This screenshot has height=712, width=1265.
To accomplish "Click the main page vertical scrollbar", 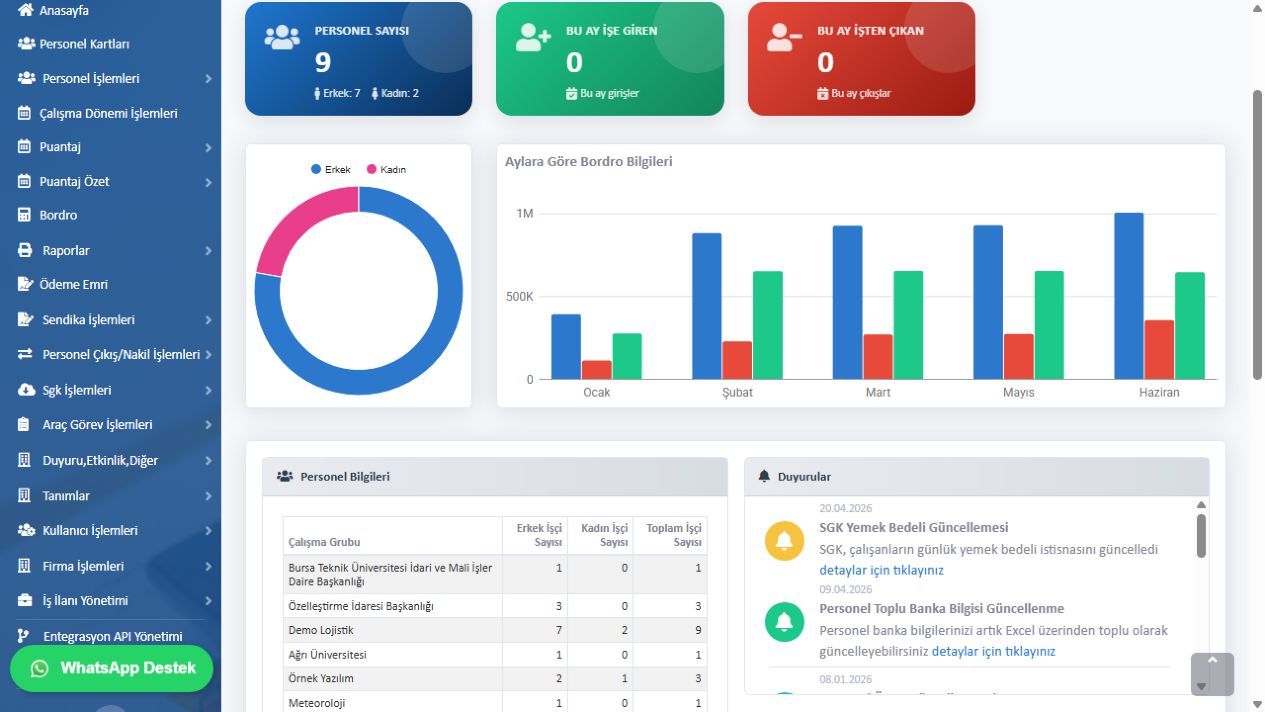I will coord(1258,235).
